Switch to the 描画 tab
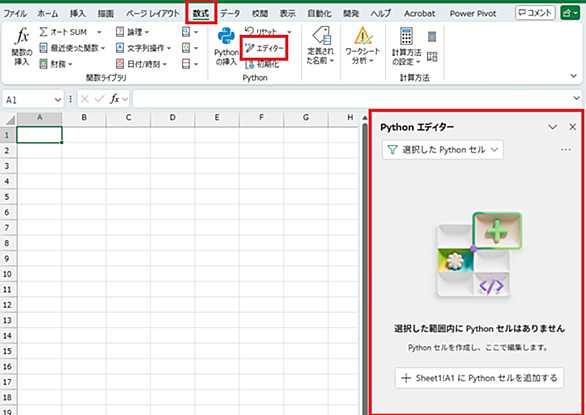The width and height of the screenshot is (586, 415). (105, 14)
